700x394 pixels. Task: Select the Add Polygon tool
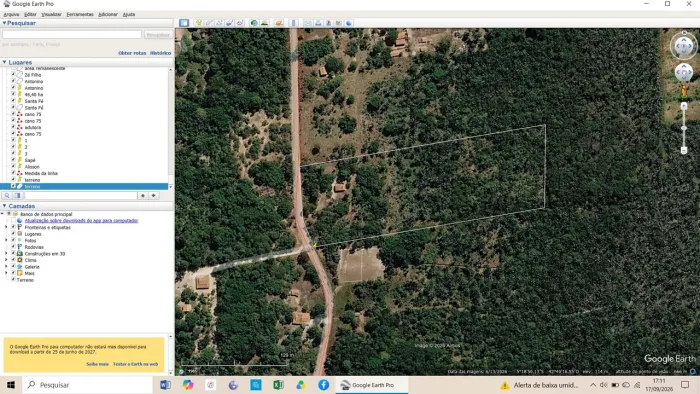pyautogui.click(x=208, y=23)
